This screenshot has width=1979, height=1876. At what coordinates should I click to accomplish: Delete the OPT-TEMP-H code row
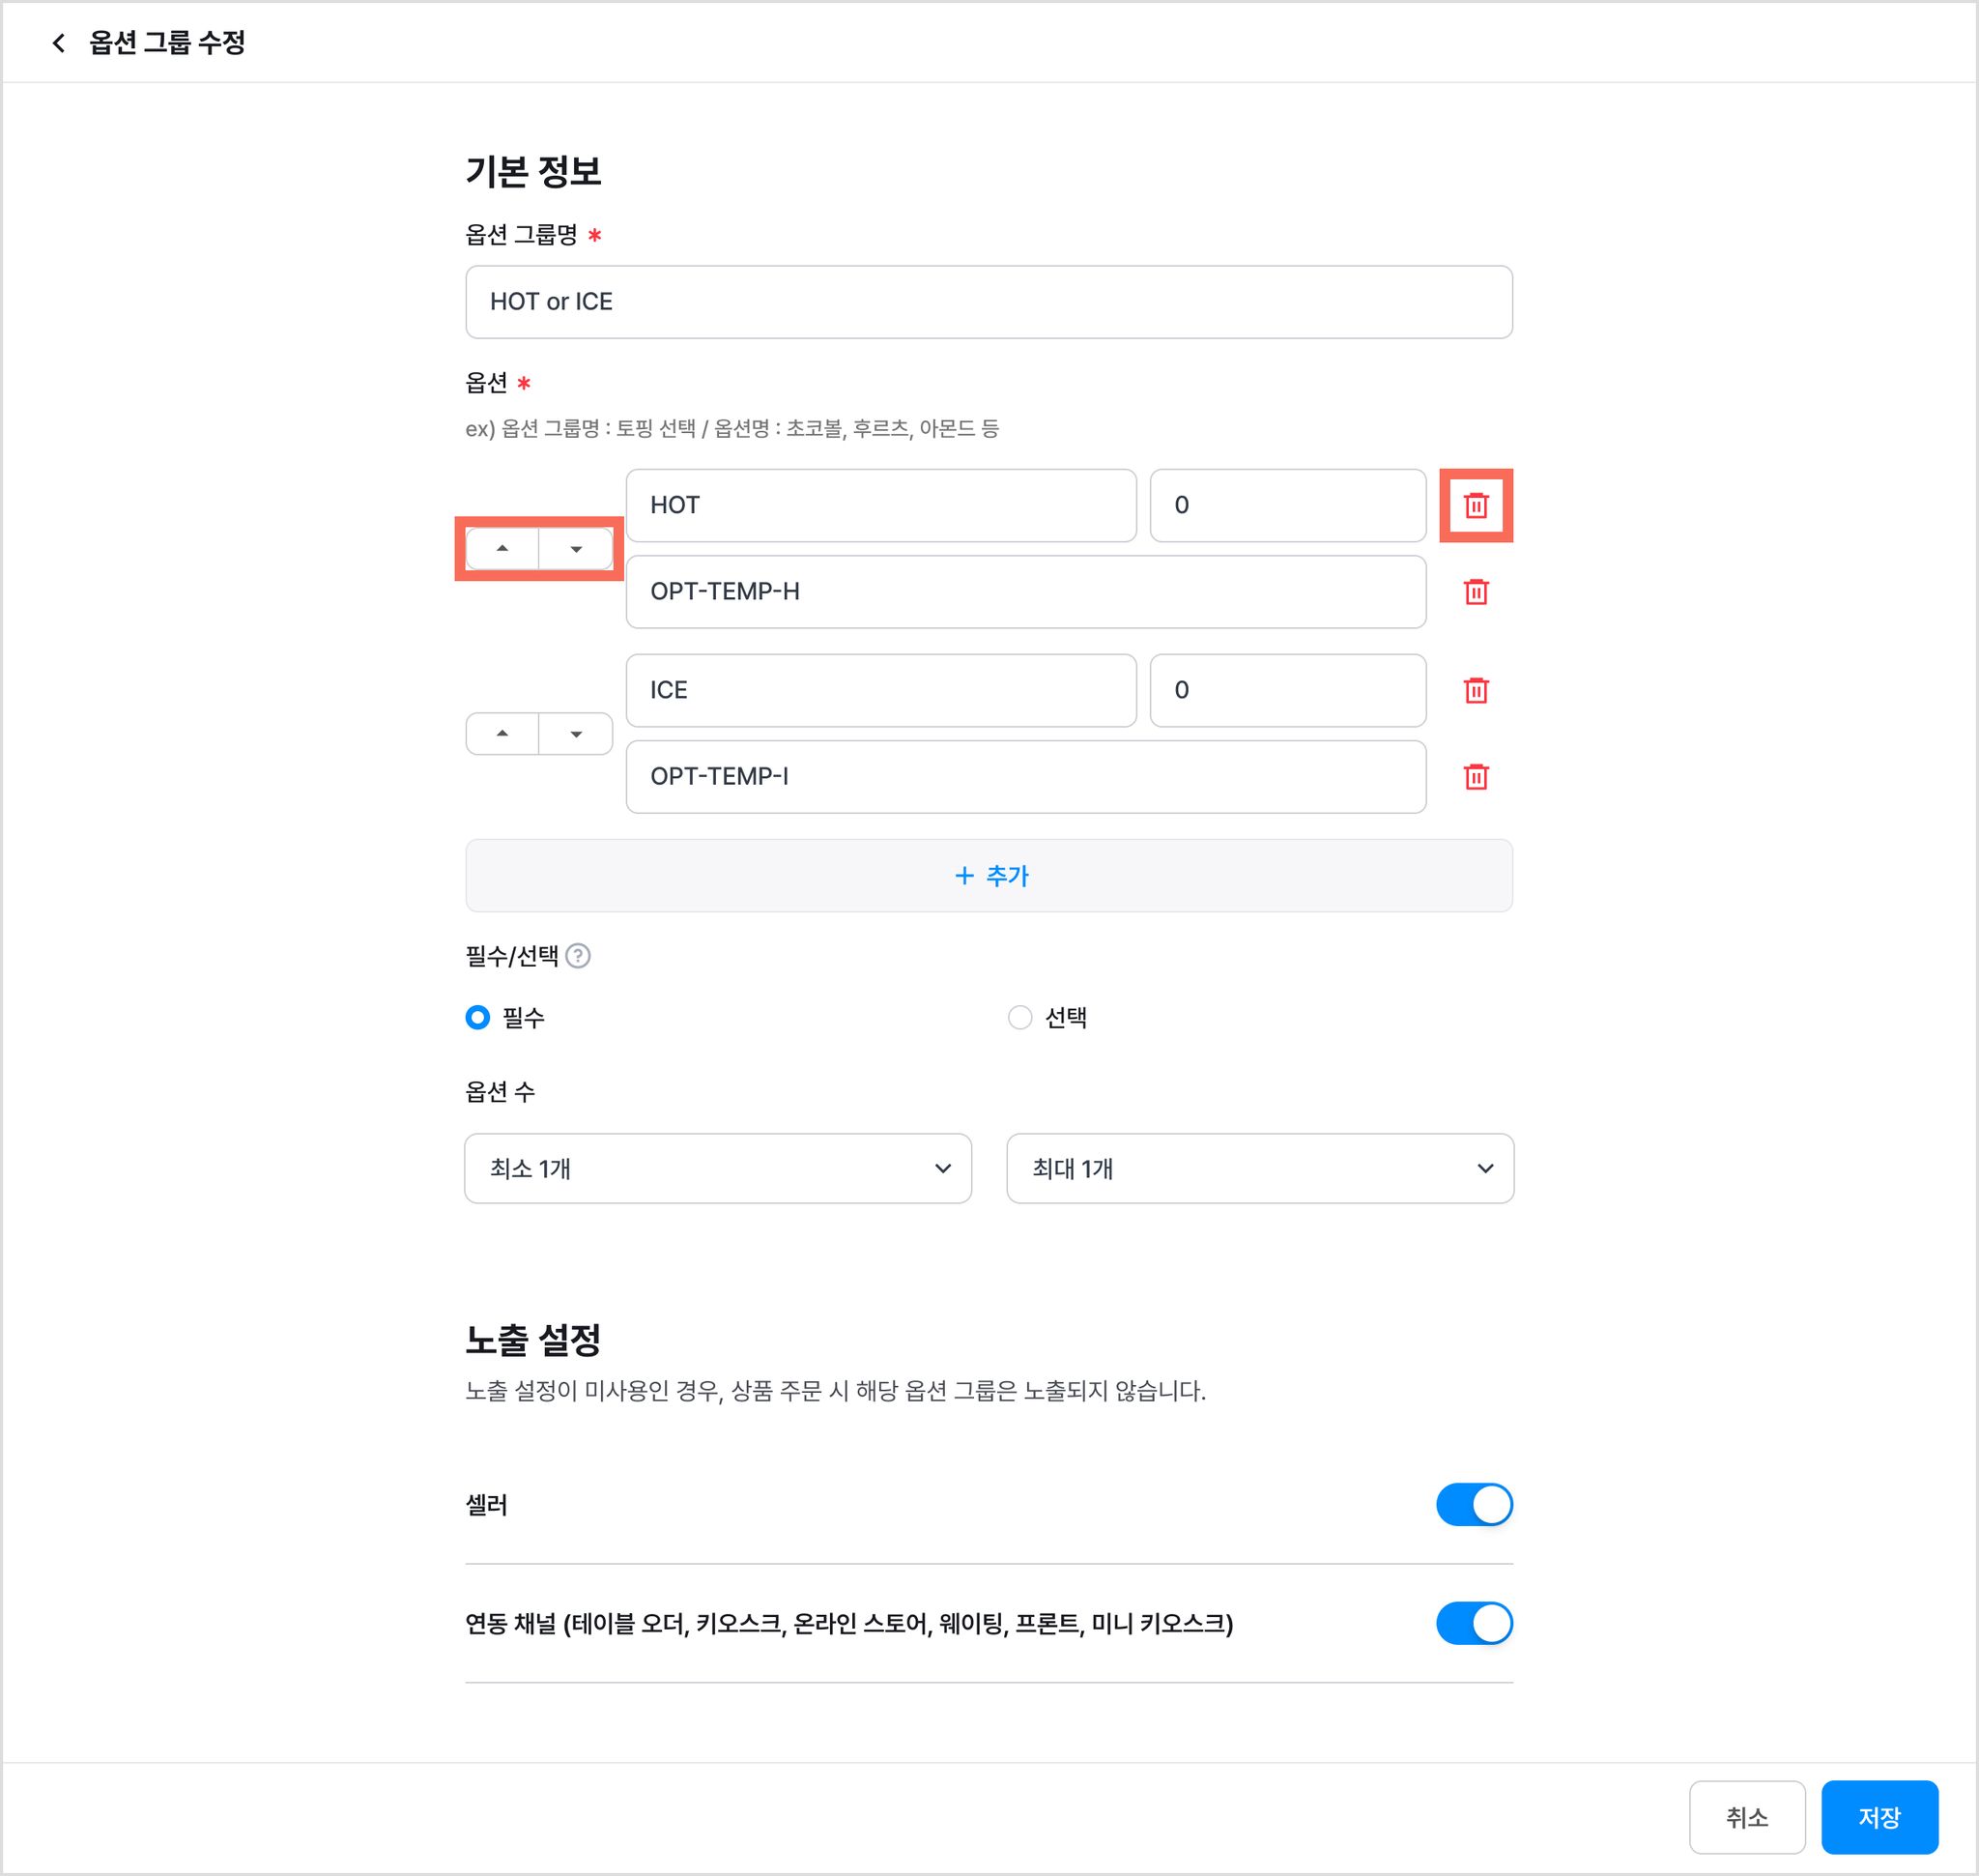1476,592
